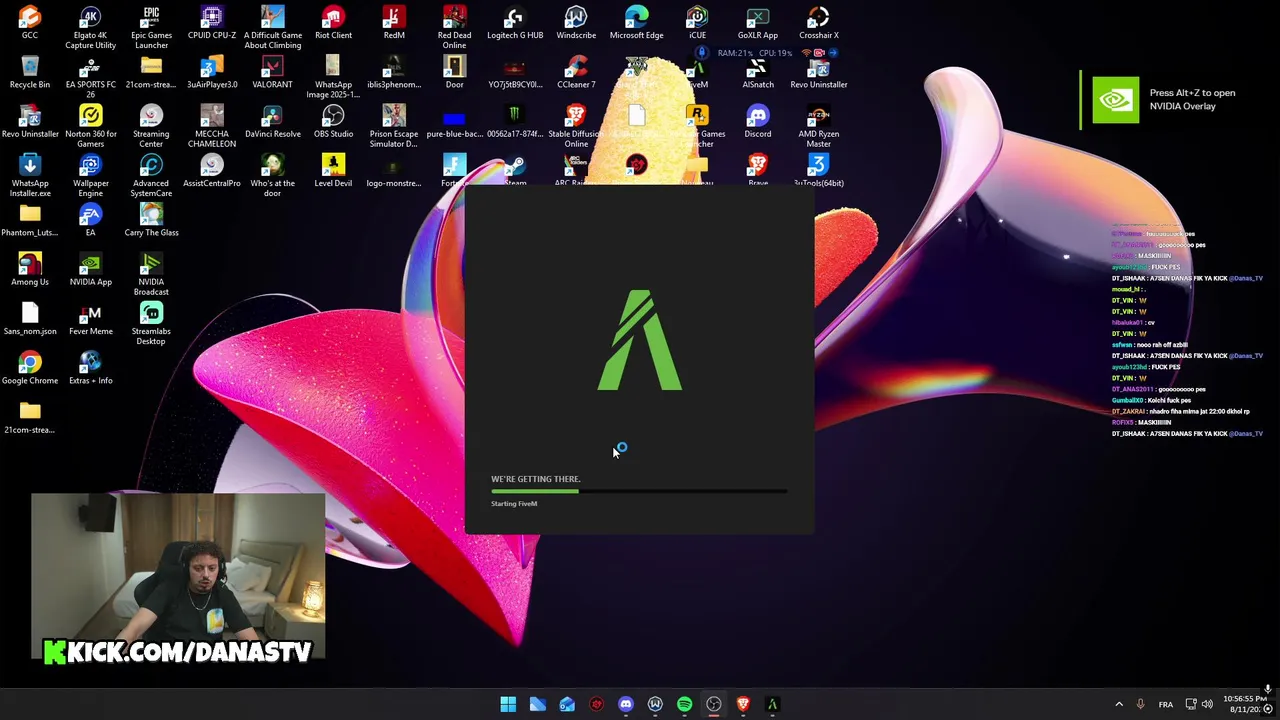Open the Discord desktop shortcut
1280x720 pixels.
point(758,121)
